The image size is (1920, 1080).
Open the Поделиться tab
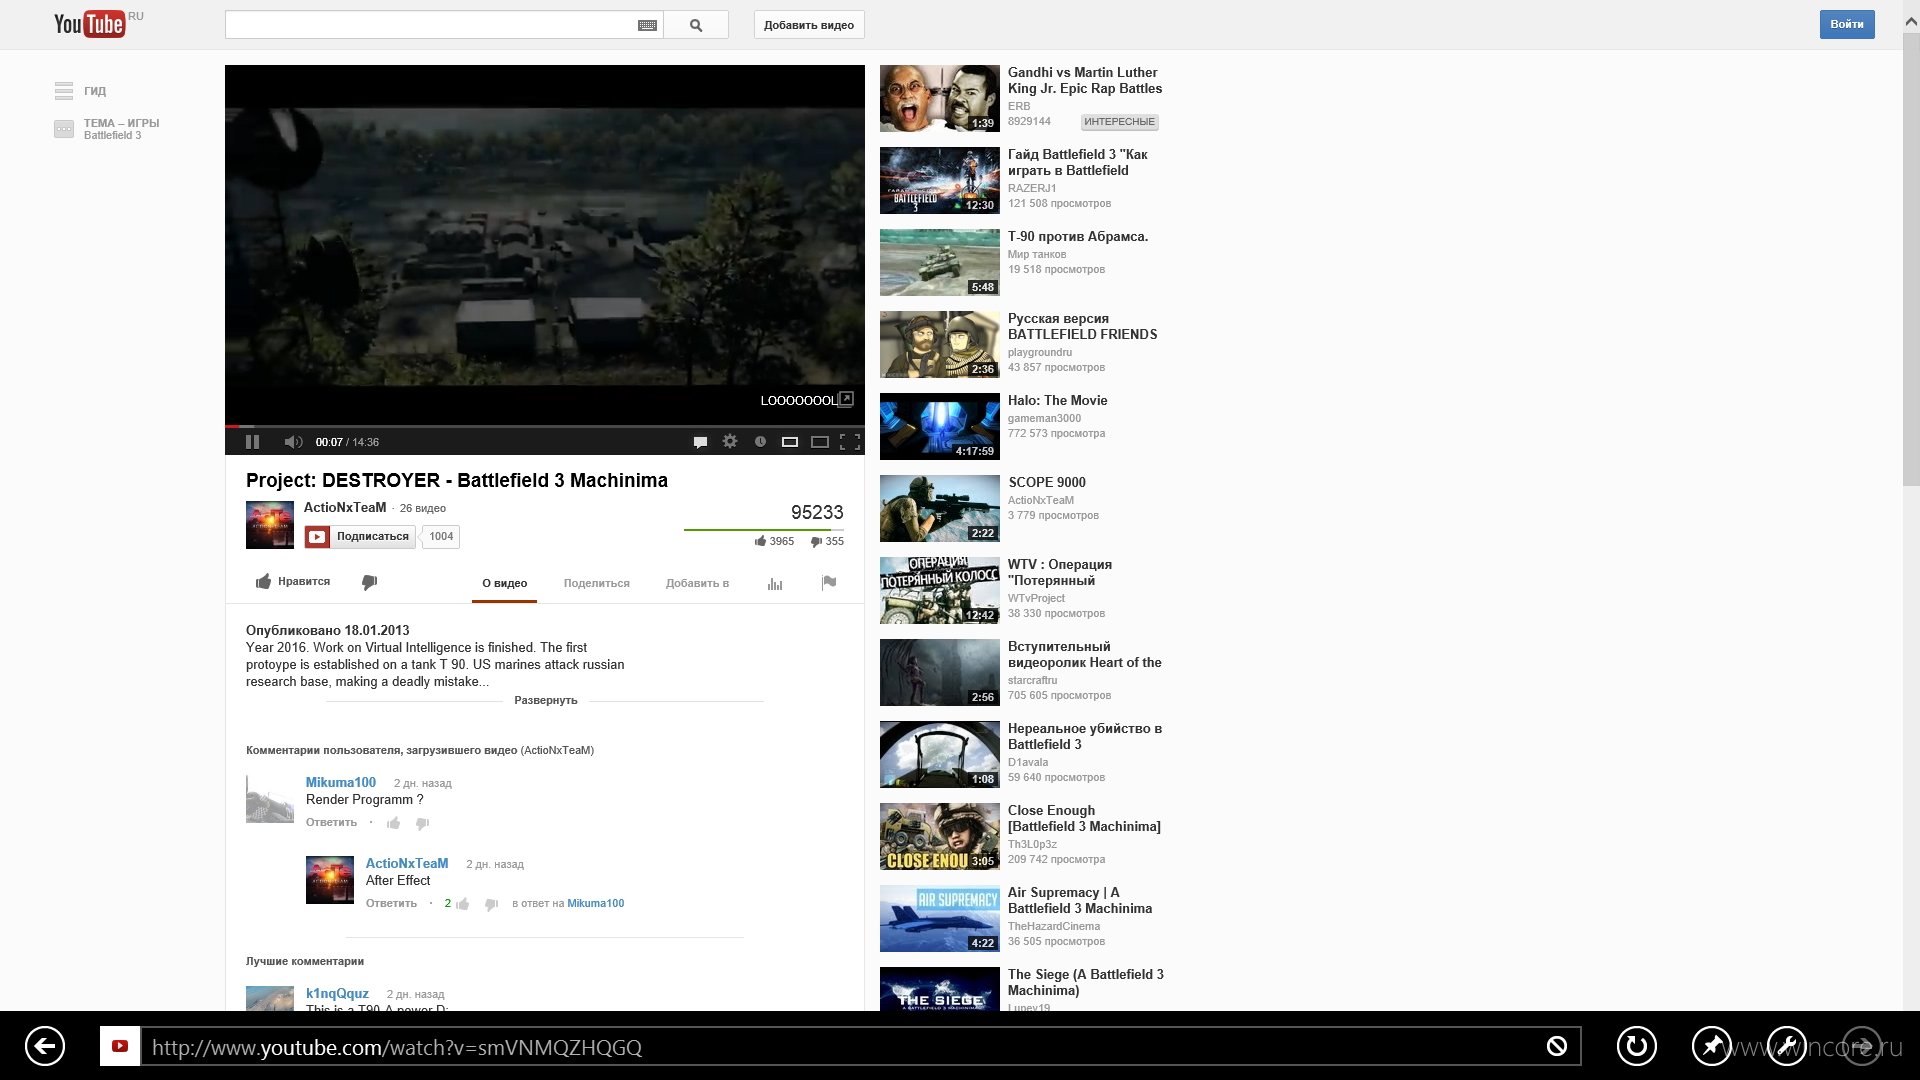(x=597, y=584)
